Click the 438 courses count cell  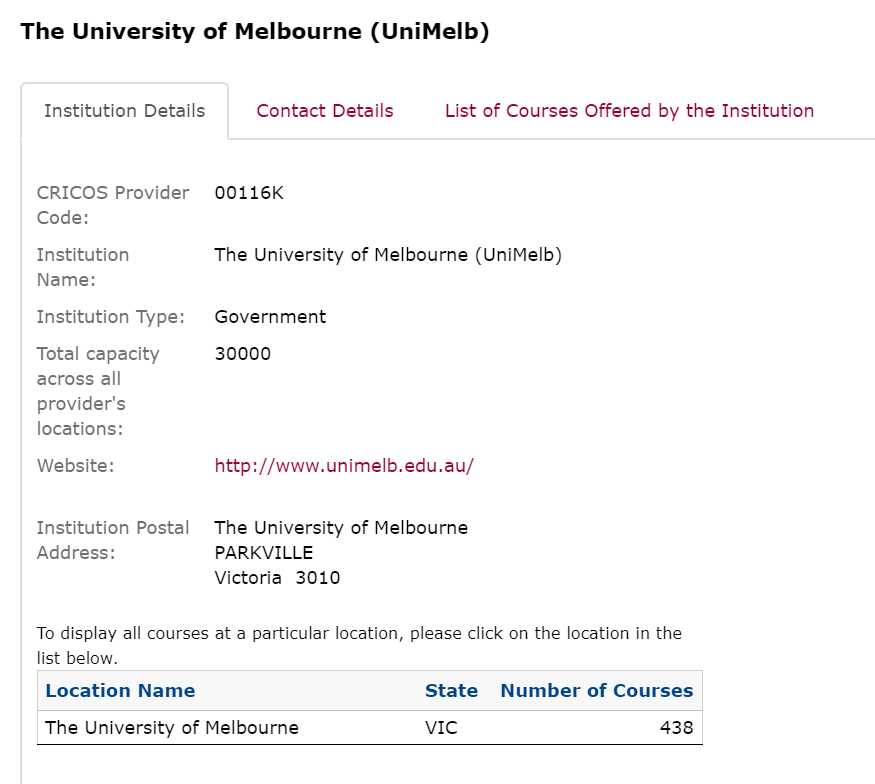(x=676, y=727)
